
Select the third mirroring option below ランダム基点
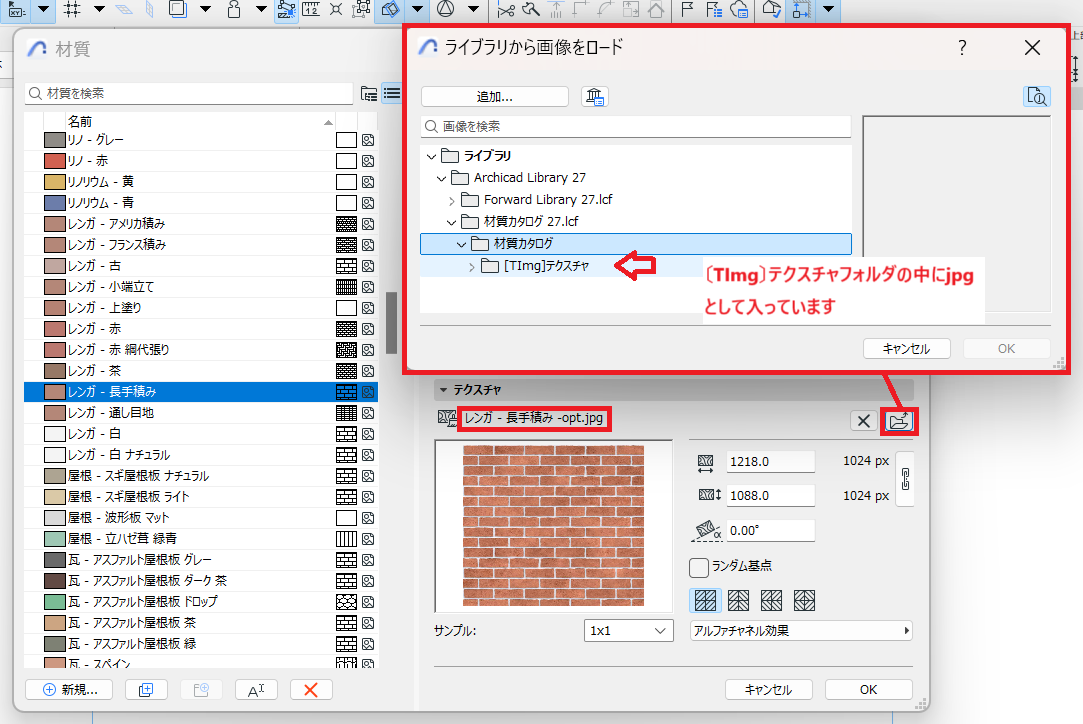point(771,600)
